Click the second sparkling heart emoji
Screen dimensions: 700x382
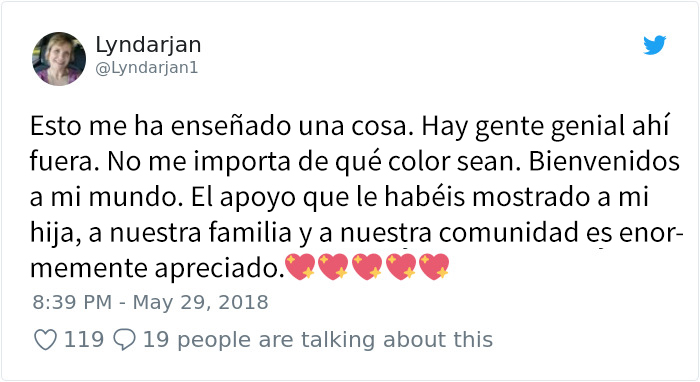pyautogui.click(x=333, y=267)
